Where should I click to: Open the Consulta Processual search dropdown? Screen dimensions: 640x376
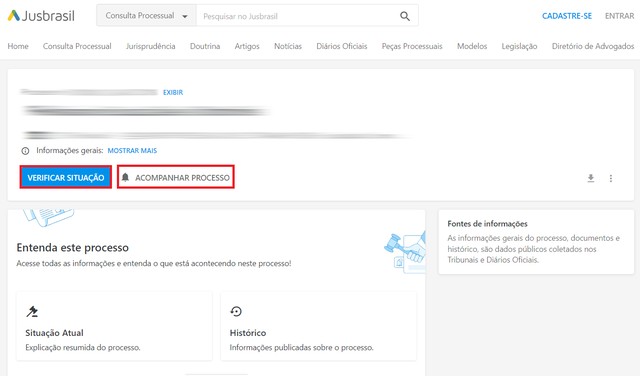(x=147, y=16)
